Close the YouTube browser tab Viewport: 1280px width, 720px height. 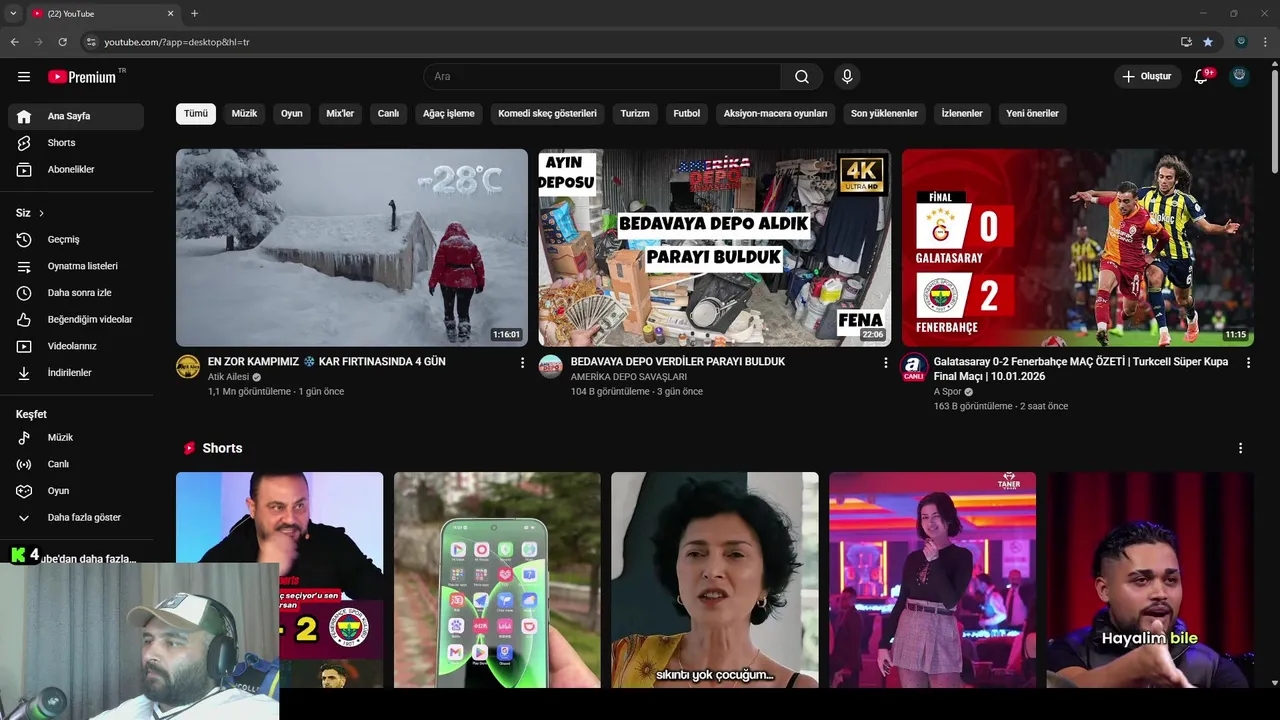pos(170,13)
